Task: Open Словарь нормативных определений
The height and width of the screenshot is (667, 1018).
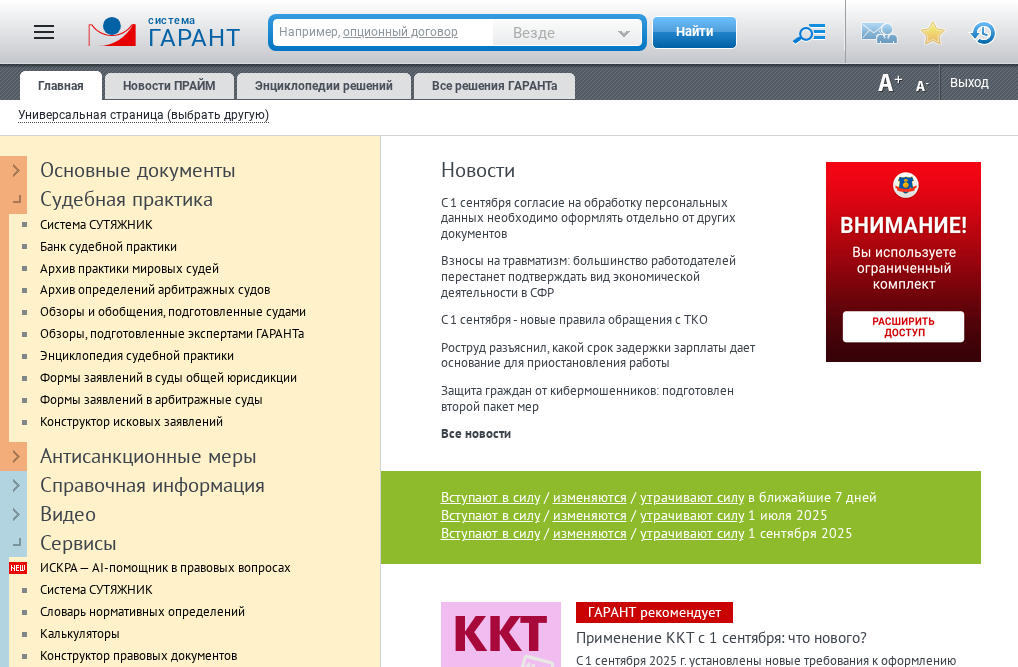Action: 142,612
